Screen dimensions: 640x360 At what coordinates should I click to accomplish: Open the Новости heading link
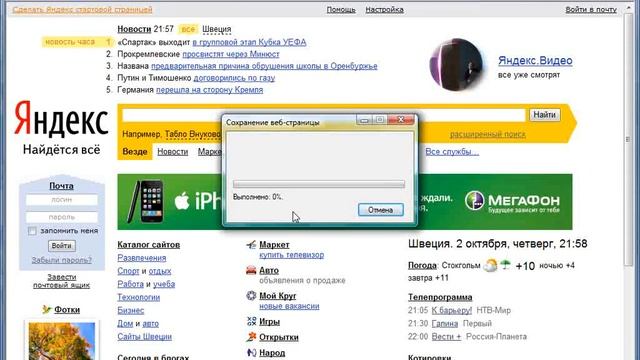point(134,29)
